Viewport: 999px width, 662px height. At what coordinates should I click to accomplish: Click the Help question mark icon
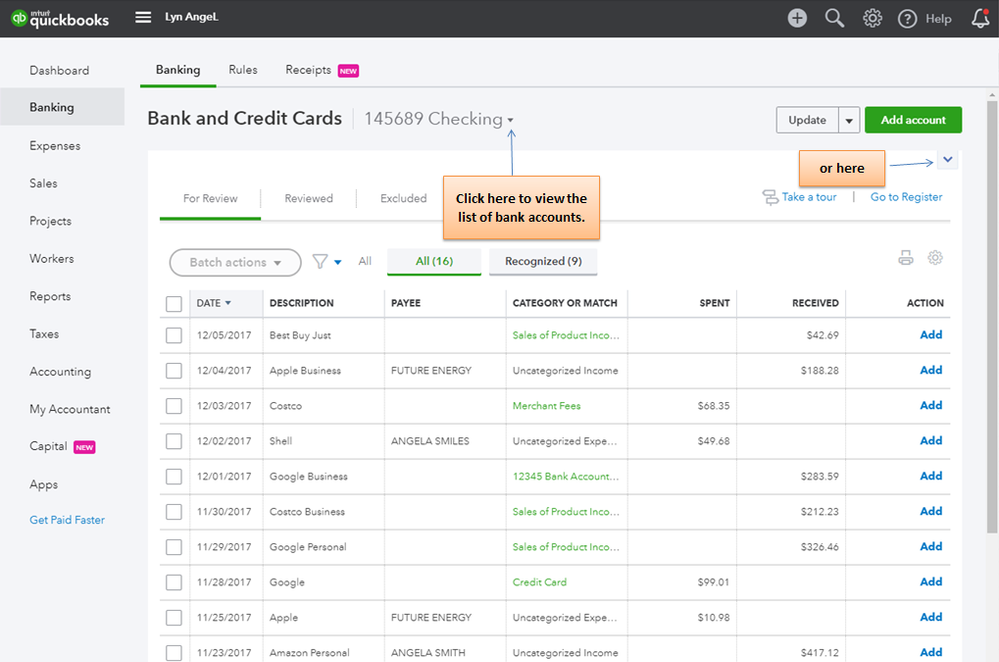(x=907, y=19)
